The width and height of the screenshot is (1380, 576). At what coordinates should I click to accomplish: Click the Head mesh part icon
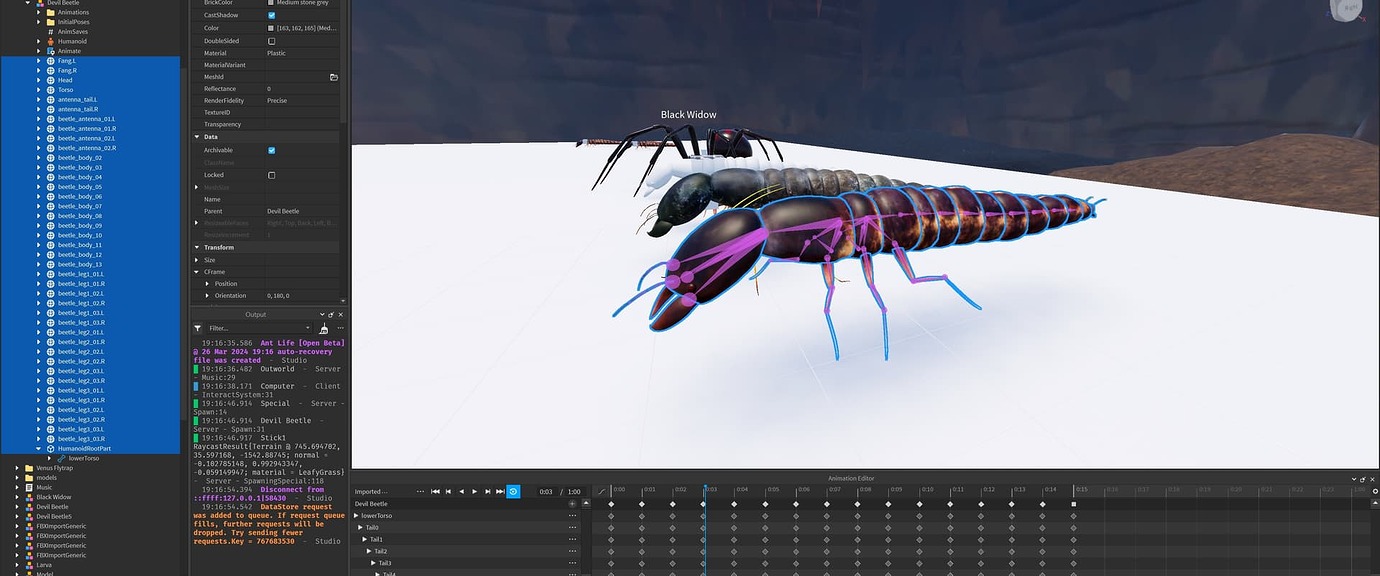click(x=51, y=80)
